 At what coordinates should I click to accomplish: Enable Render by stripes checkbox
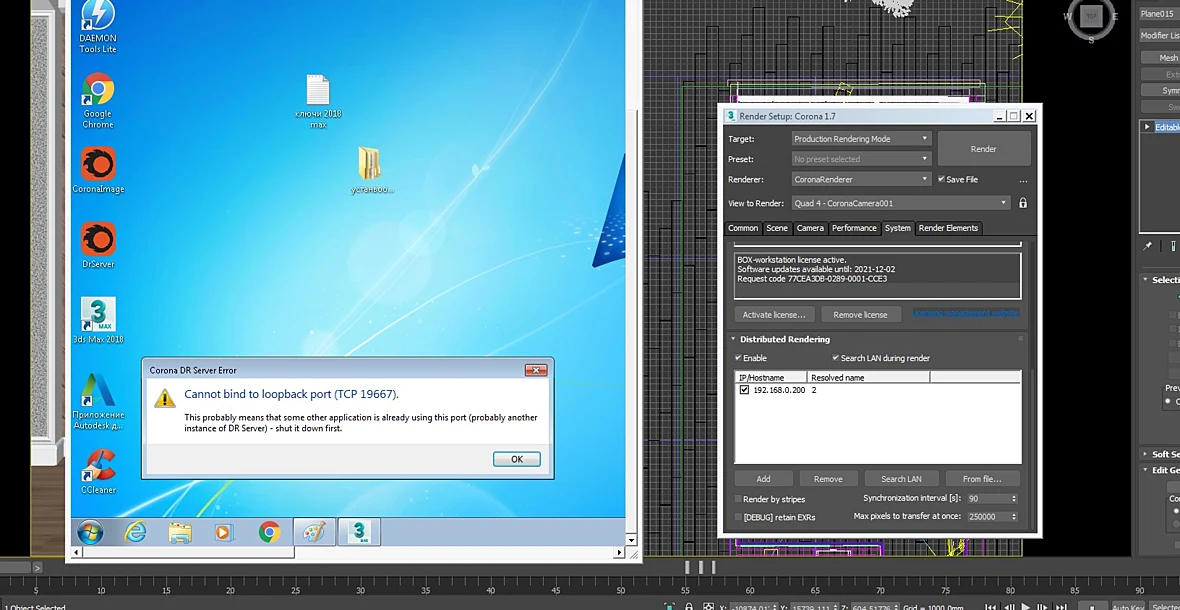click(738, 499)
